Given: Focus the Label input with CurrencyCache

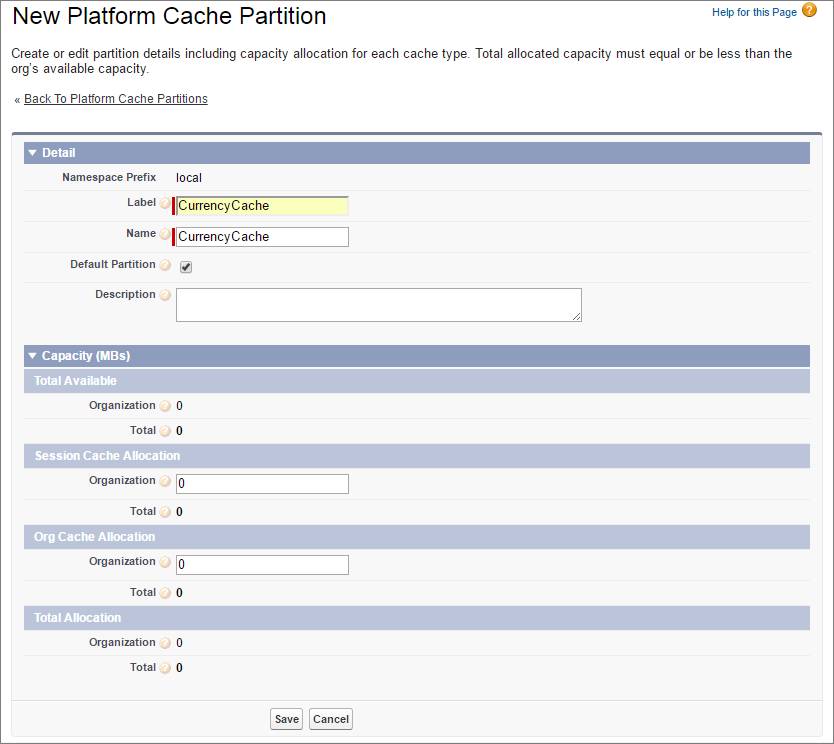Looking at the screenshot, I should point(262,206).
